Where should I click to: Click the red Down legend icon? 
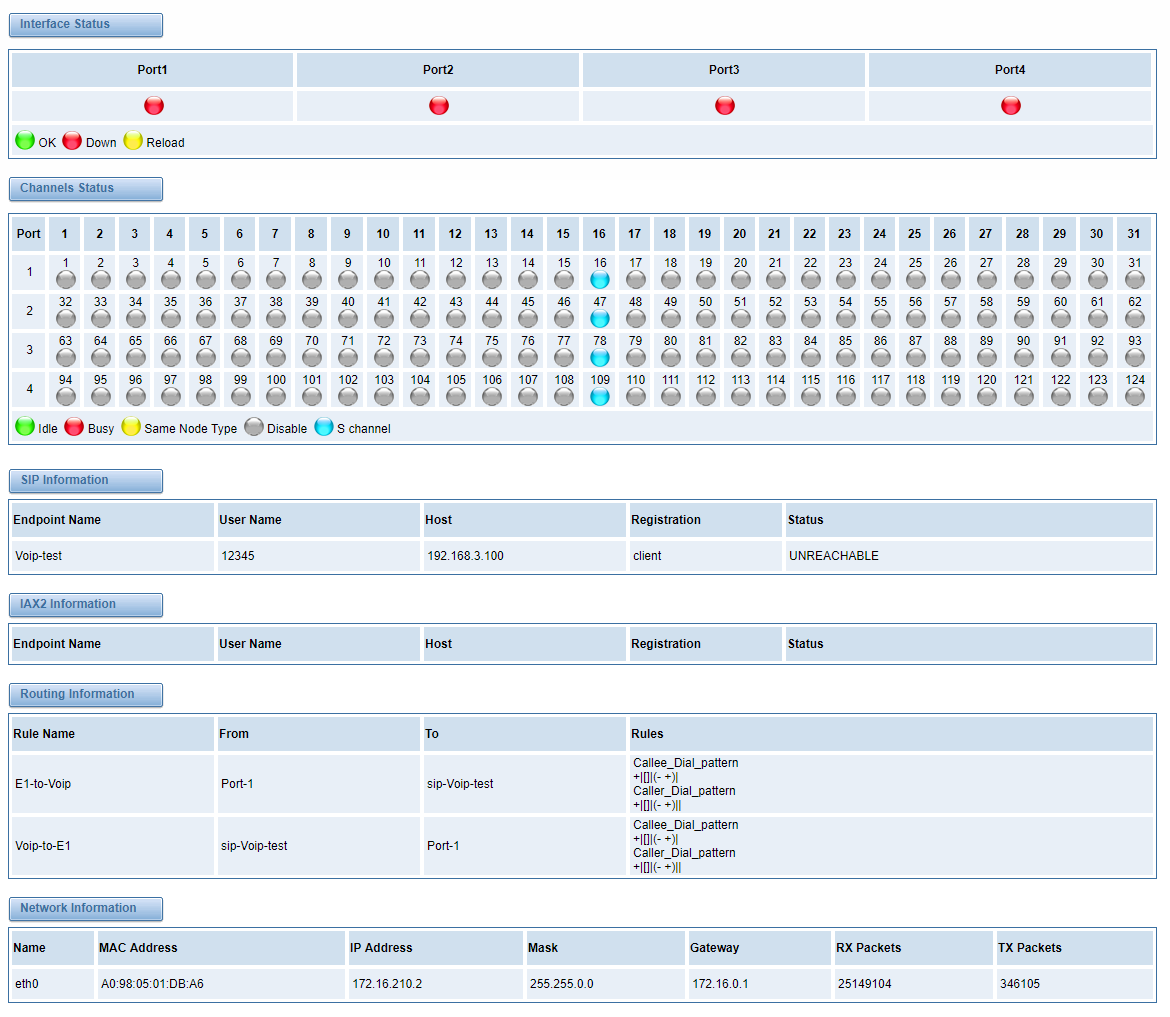click(72, 140)
